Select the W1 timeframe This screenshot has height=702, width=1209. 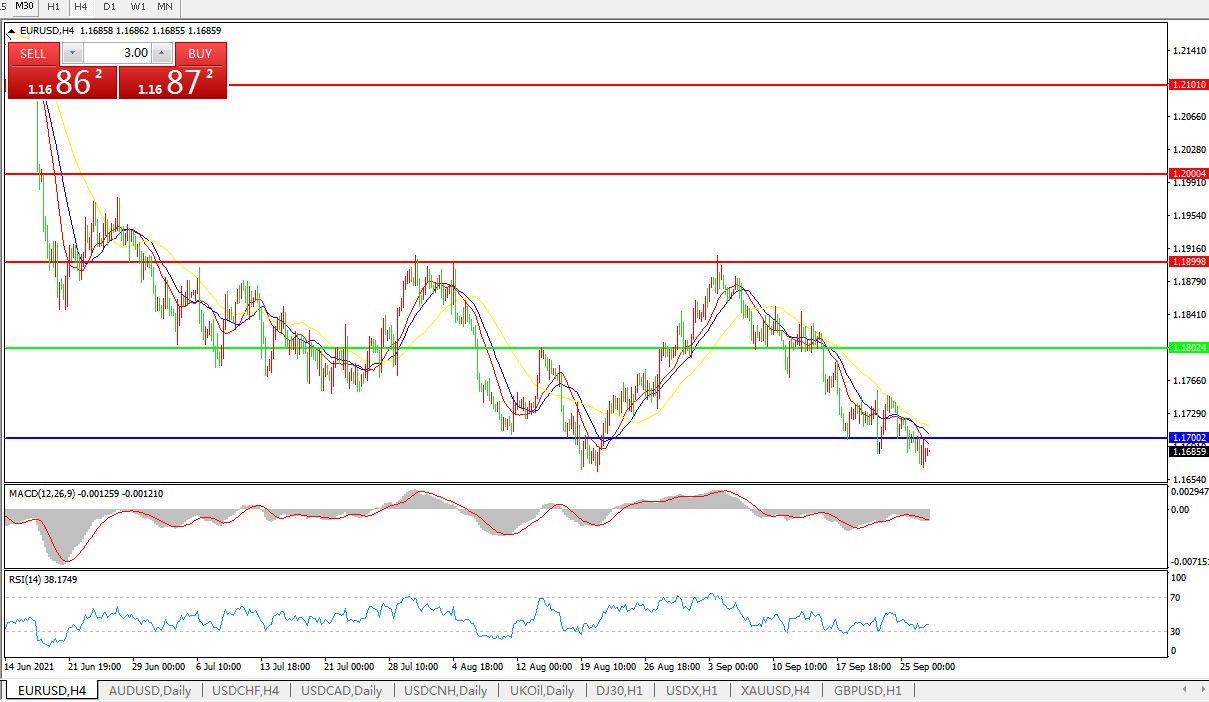[137, 6]
